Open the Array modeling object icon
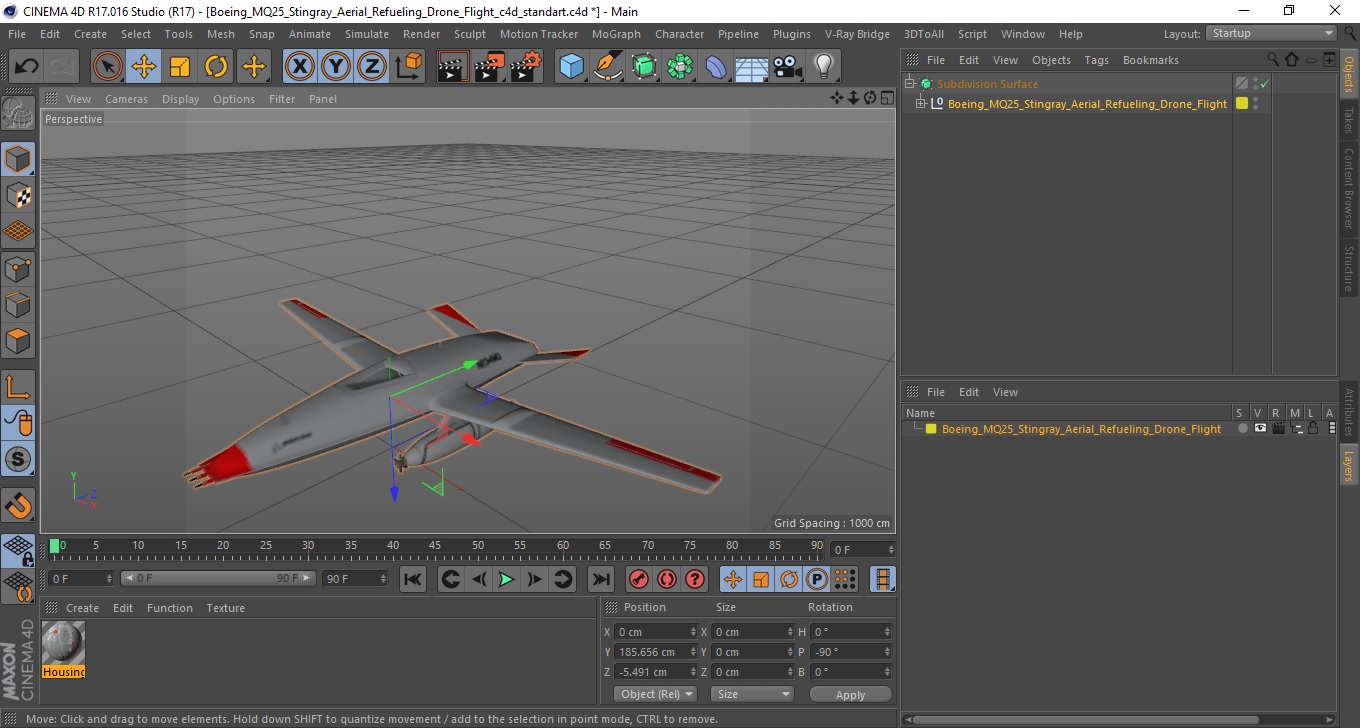Image resolution: width=1360 pixels, height=728 pixels. 680,67
